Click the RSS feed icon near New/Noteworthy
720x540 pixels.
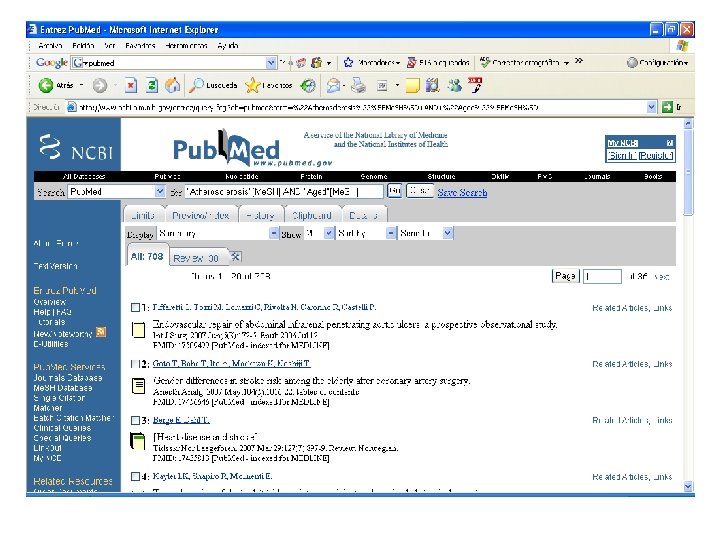click(x=101, y=332)
